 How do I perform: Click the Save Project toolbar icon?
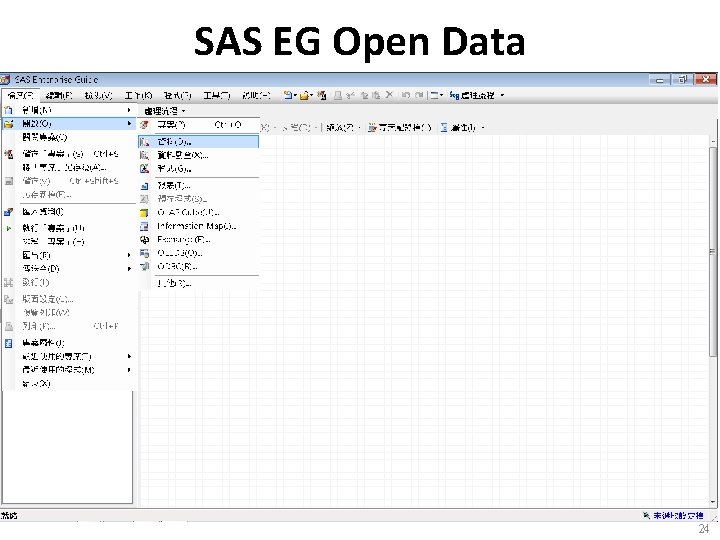[x=321, y=95]
